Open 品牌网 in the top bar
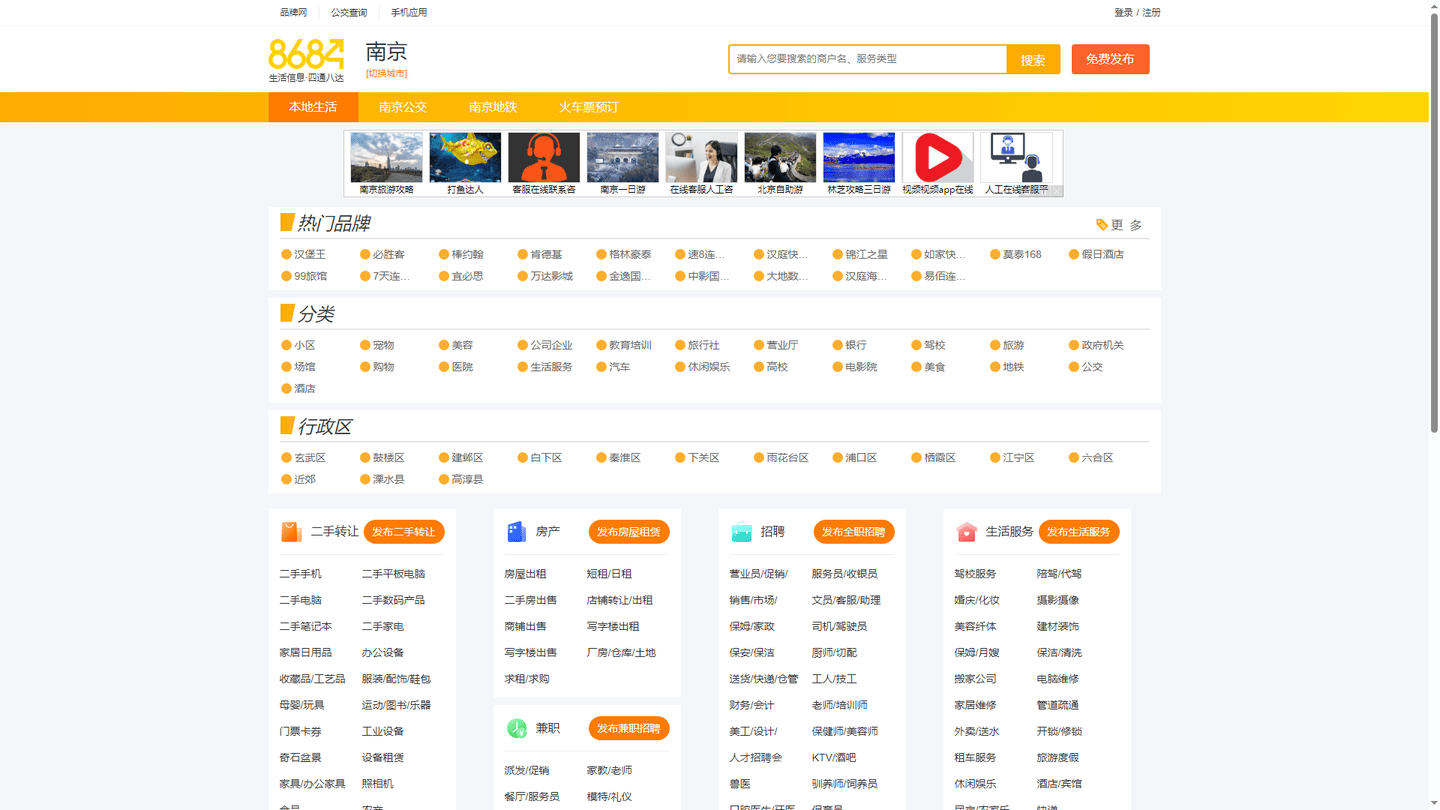 coord(294,13)
